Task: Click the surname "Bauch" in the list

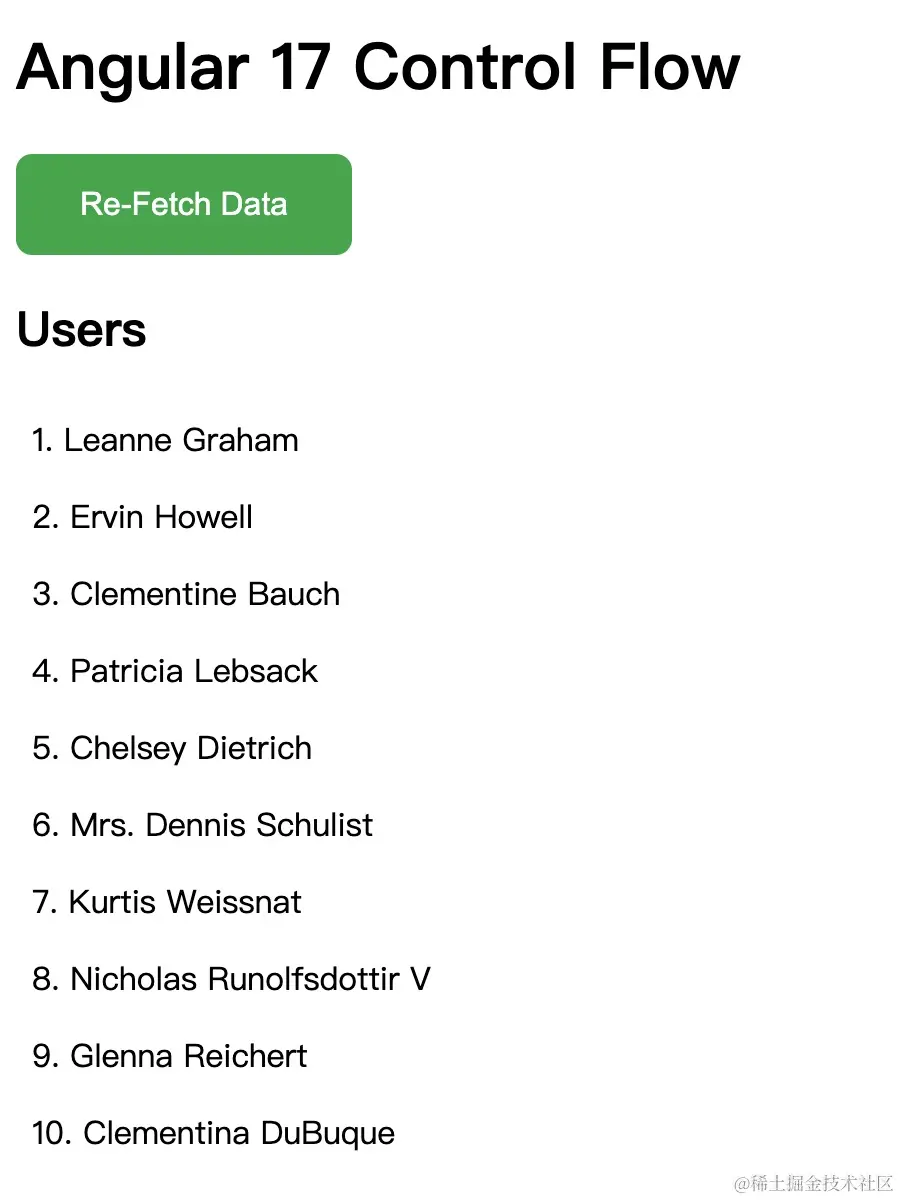Action: point(294,594)
